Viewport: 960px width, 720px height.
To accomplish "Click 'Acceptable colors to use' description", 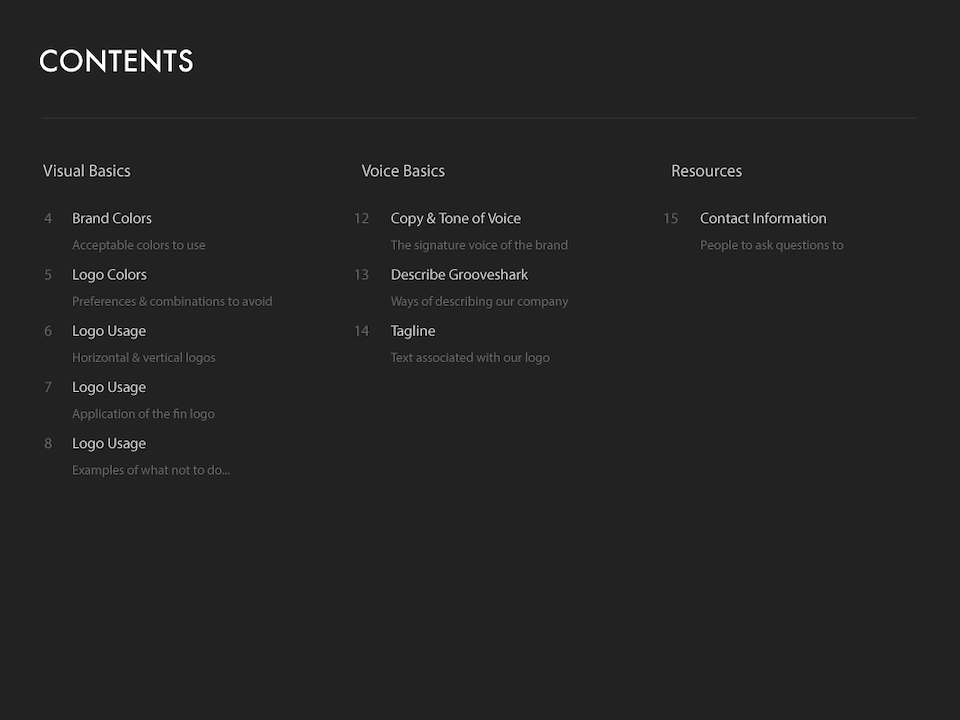I will 139,245.
